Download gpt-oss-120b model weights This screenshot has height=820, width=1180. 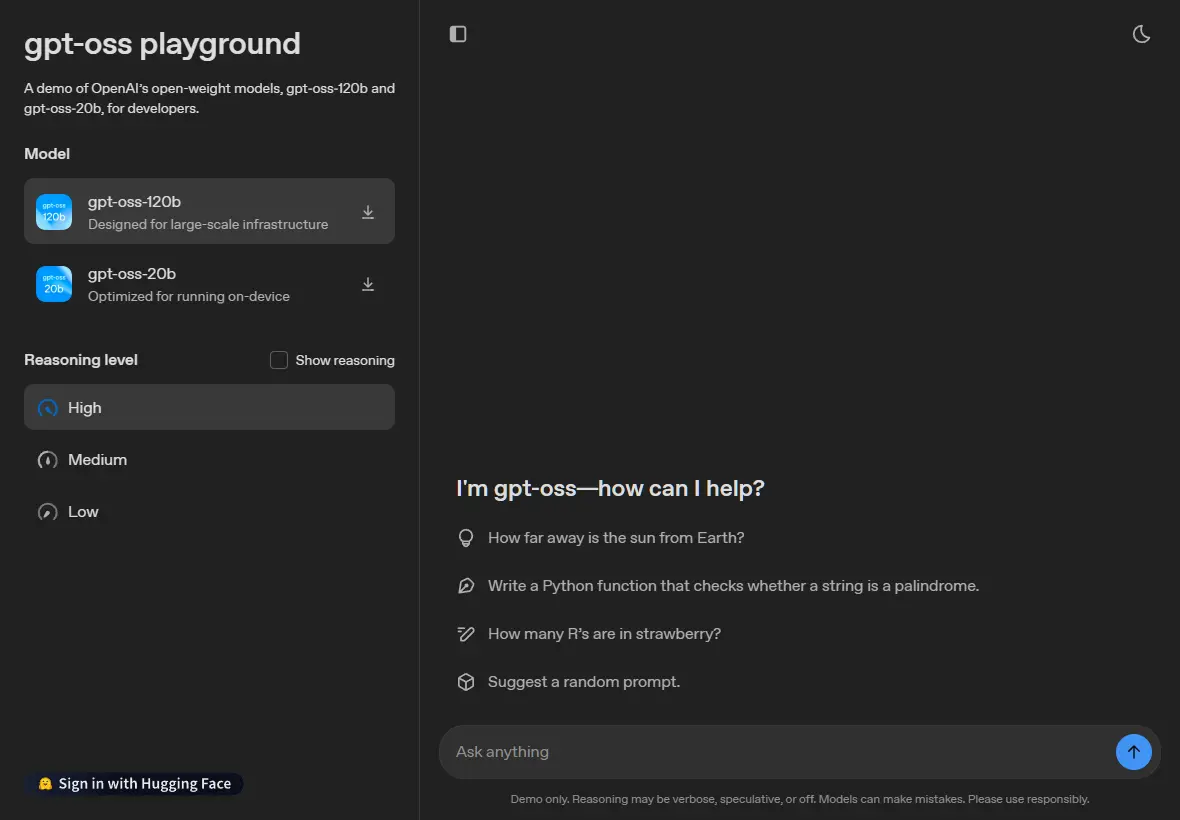point(368,212)
